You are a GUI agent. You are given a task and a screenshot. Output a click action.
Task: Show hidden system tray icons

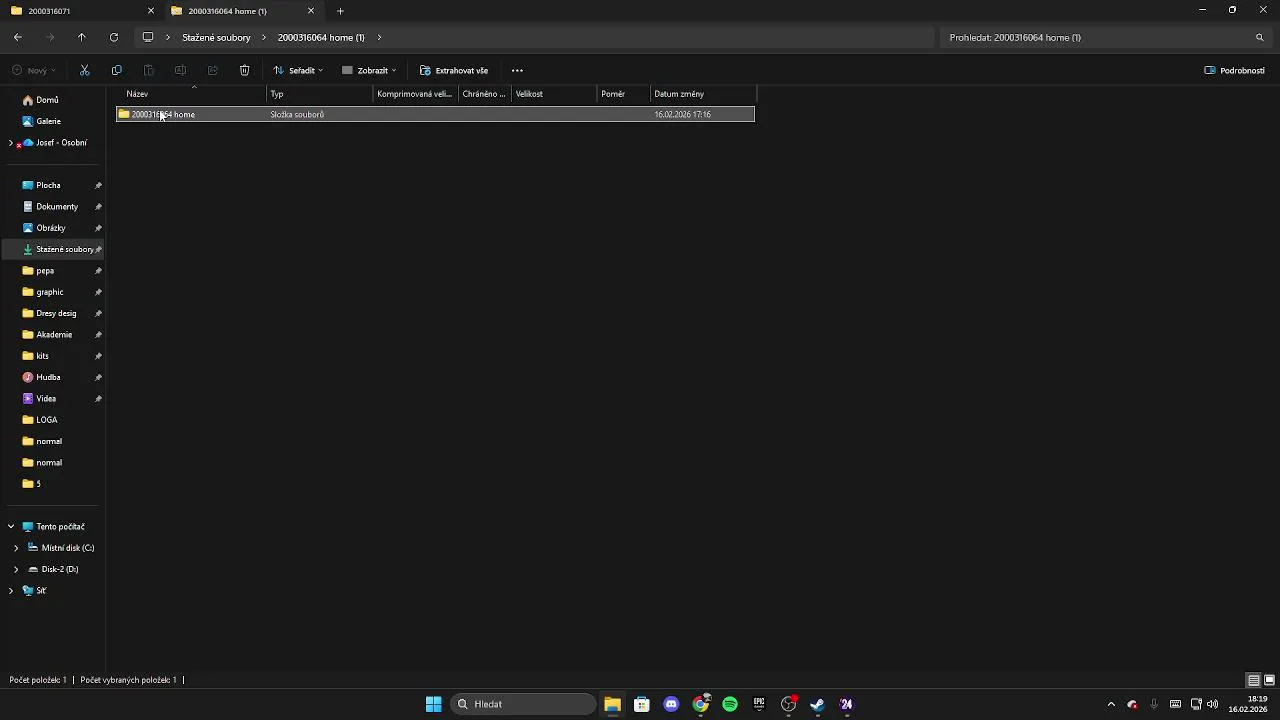pyautogui.click(x=1111, y=704)
